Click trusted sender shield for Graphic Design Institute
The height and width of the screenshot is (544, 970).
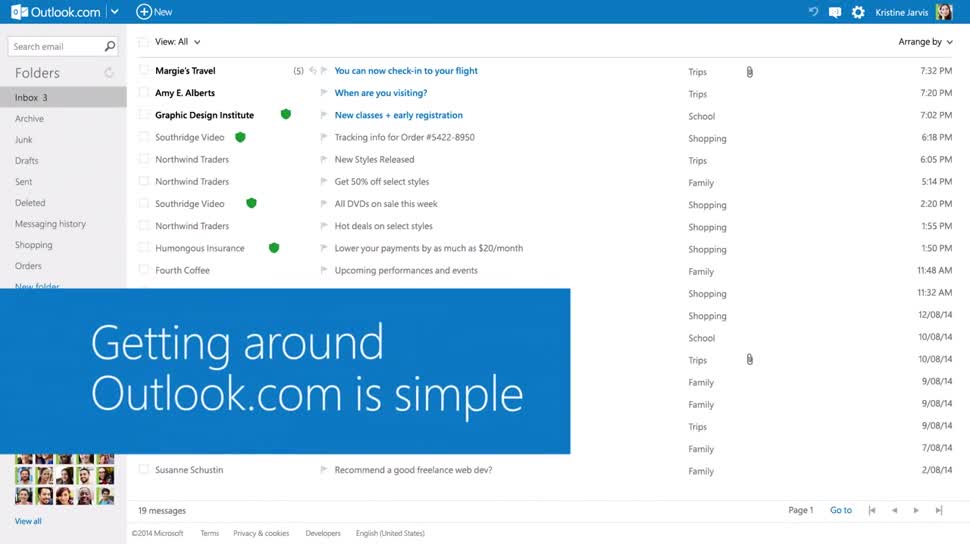coord(286,114)
